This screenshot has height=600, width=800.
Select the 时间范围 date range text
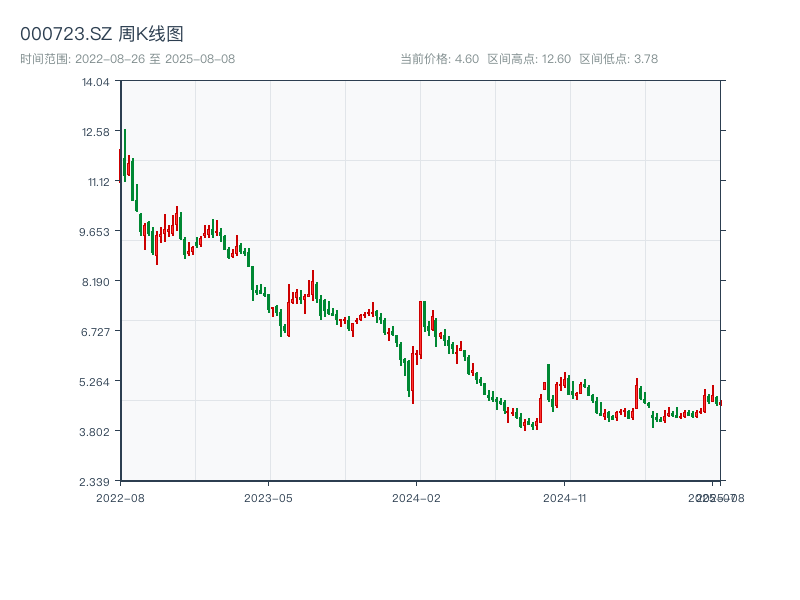point(127,59)
